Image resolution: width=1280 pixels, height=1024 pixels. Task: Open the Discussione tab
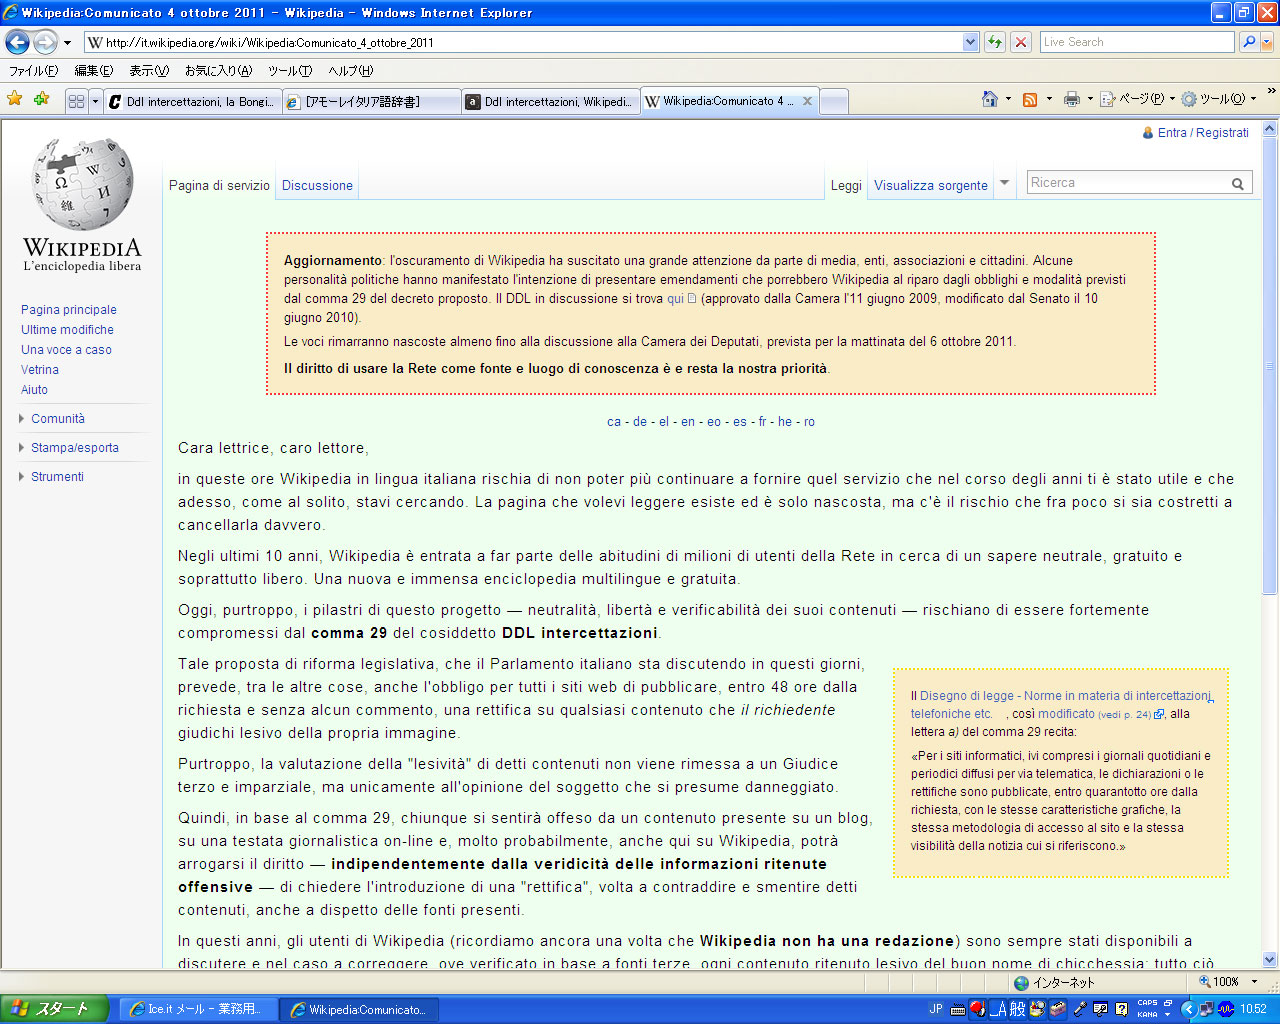[x=317, y=185]
